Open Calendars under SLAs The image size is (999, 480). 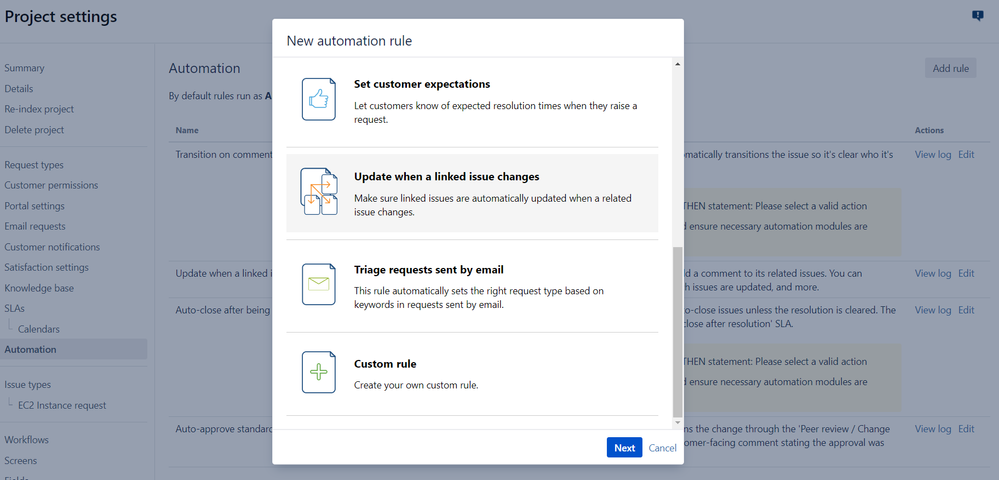[39, 329]
